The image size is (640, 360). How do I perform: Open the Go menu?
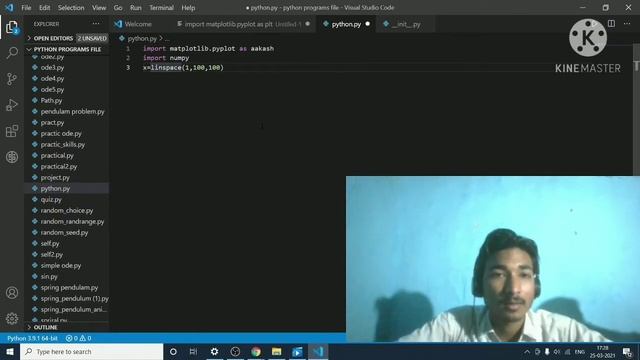coord(118,7)
